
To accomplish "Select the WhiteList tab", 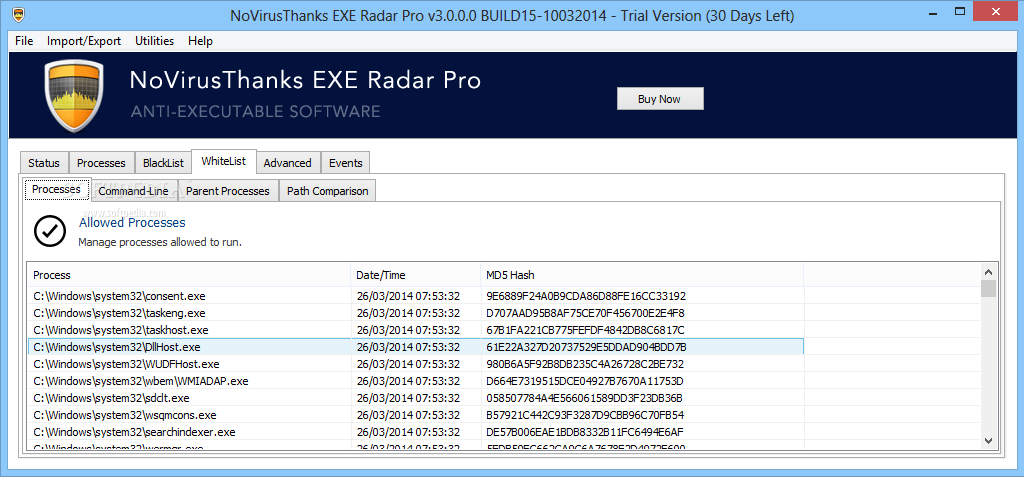I will click(x=223, y=161).
